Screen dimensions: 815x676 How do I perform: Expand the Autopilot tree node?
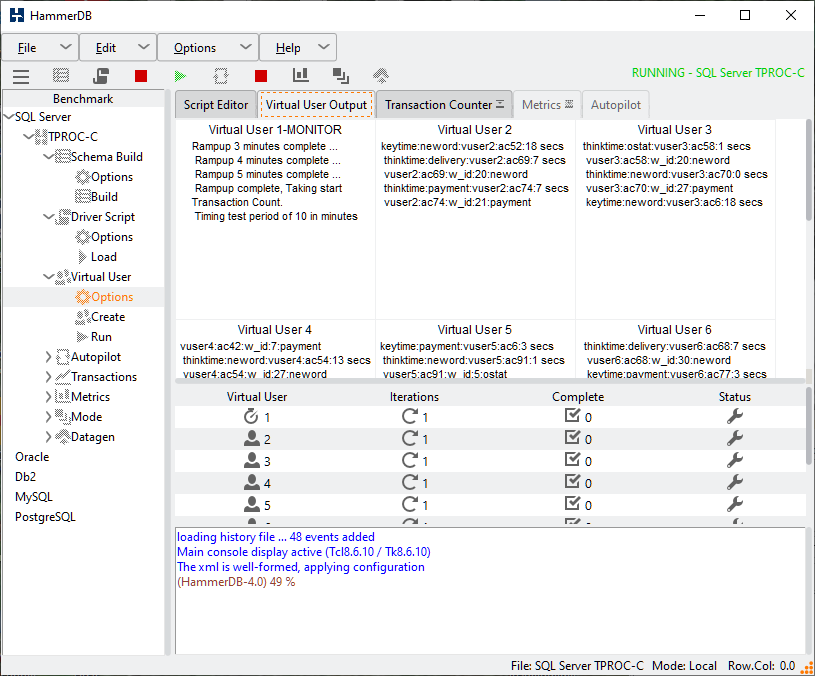pos(48,357)
